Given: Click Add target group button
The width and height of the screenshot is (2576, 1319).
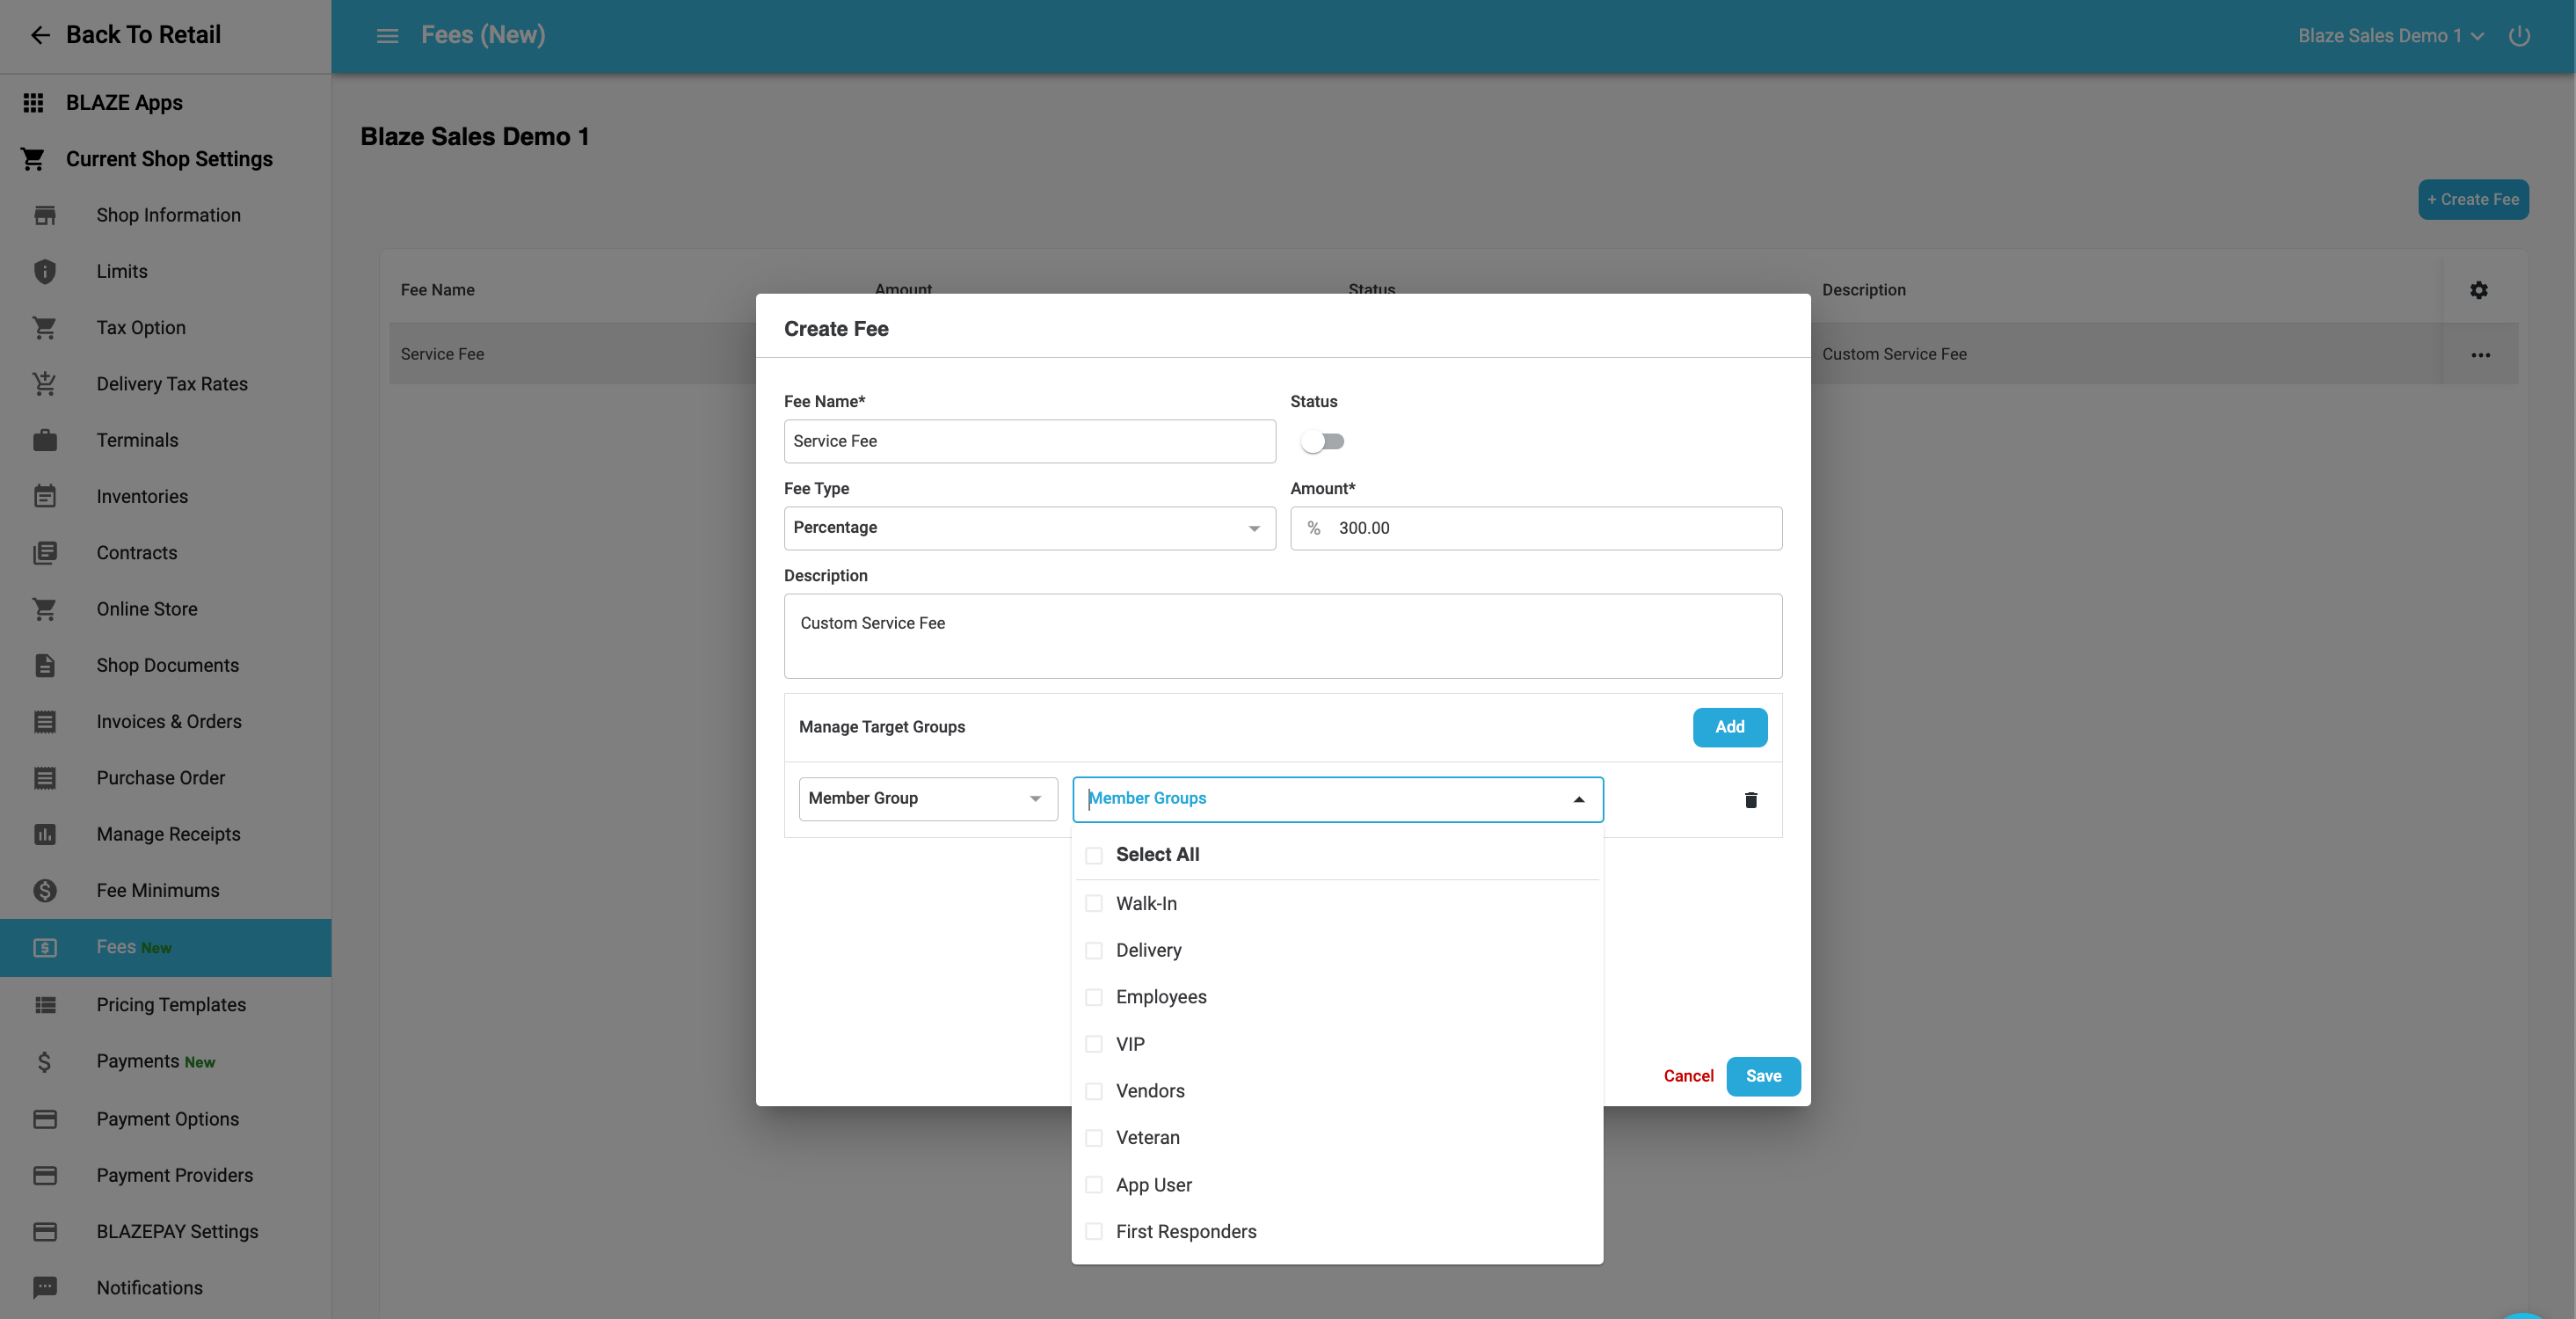Looking at the screenshot, I should coord(1729,727).
